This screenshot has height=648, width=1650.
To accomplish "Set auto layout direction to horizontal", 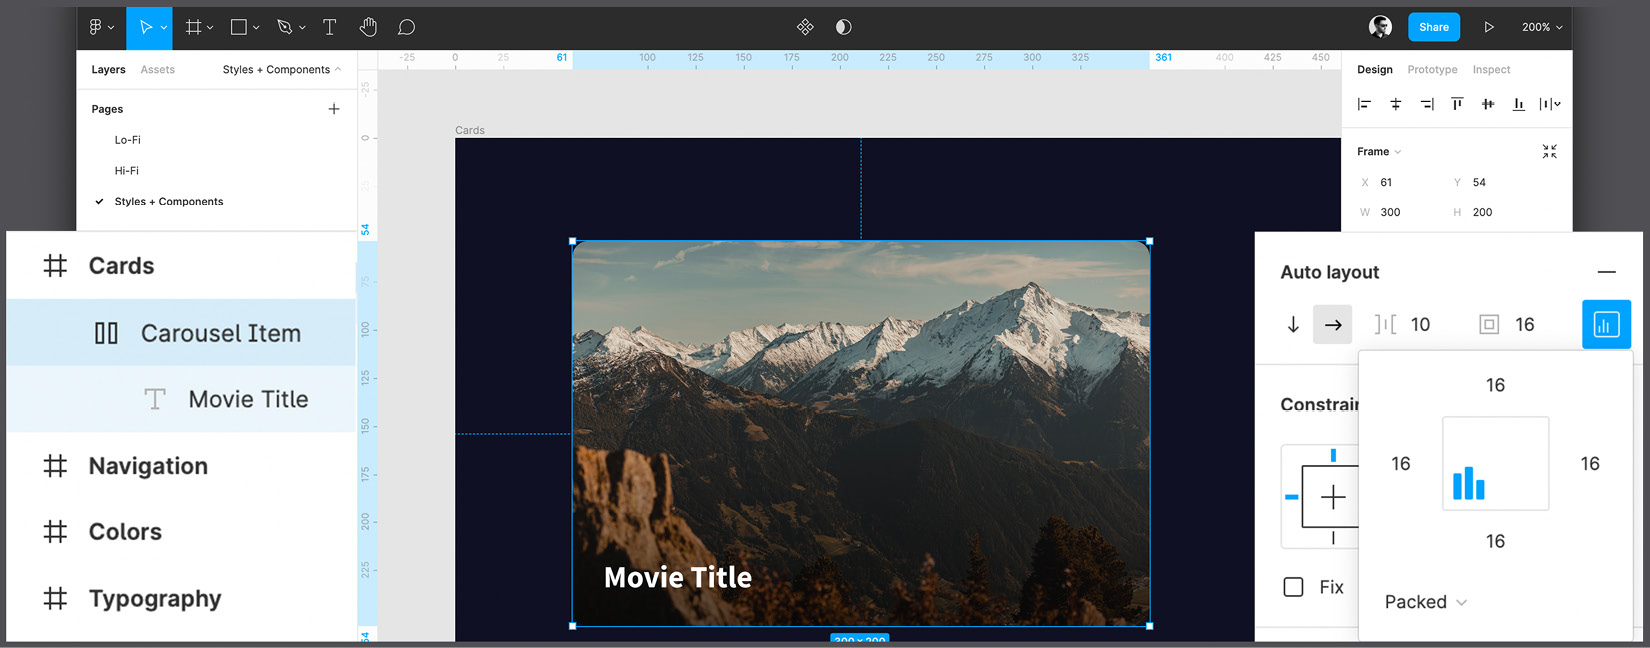I will coord(1333,324).
